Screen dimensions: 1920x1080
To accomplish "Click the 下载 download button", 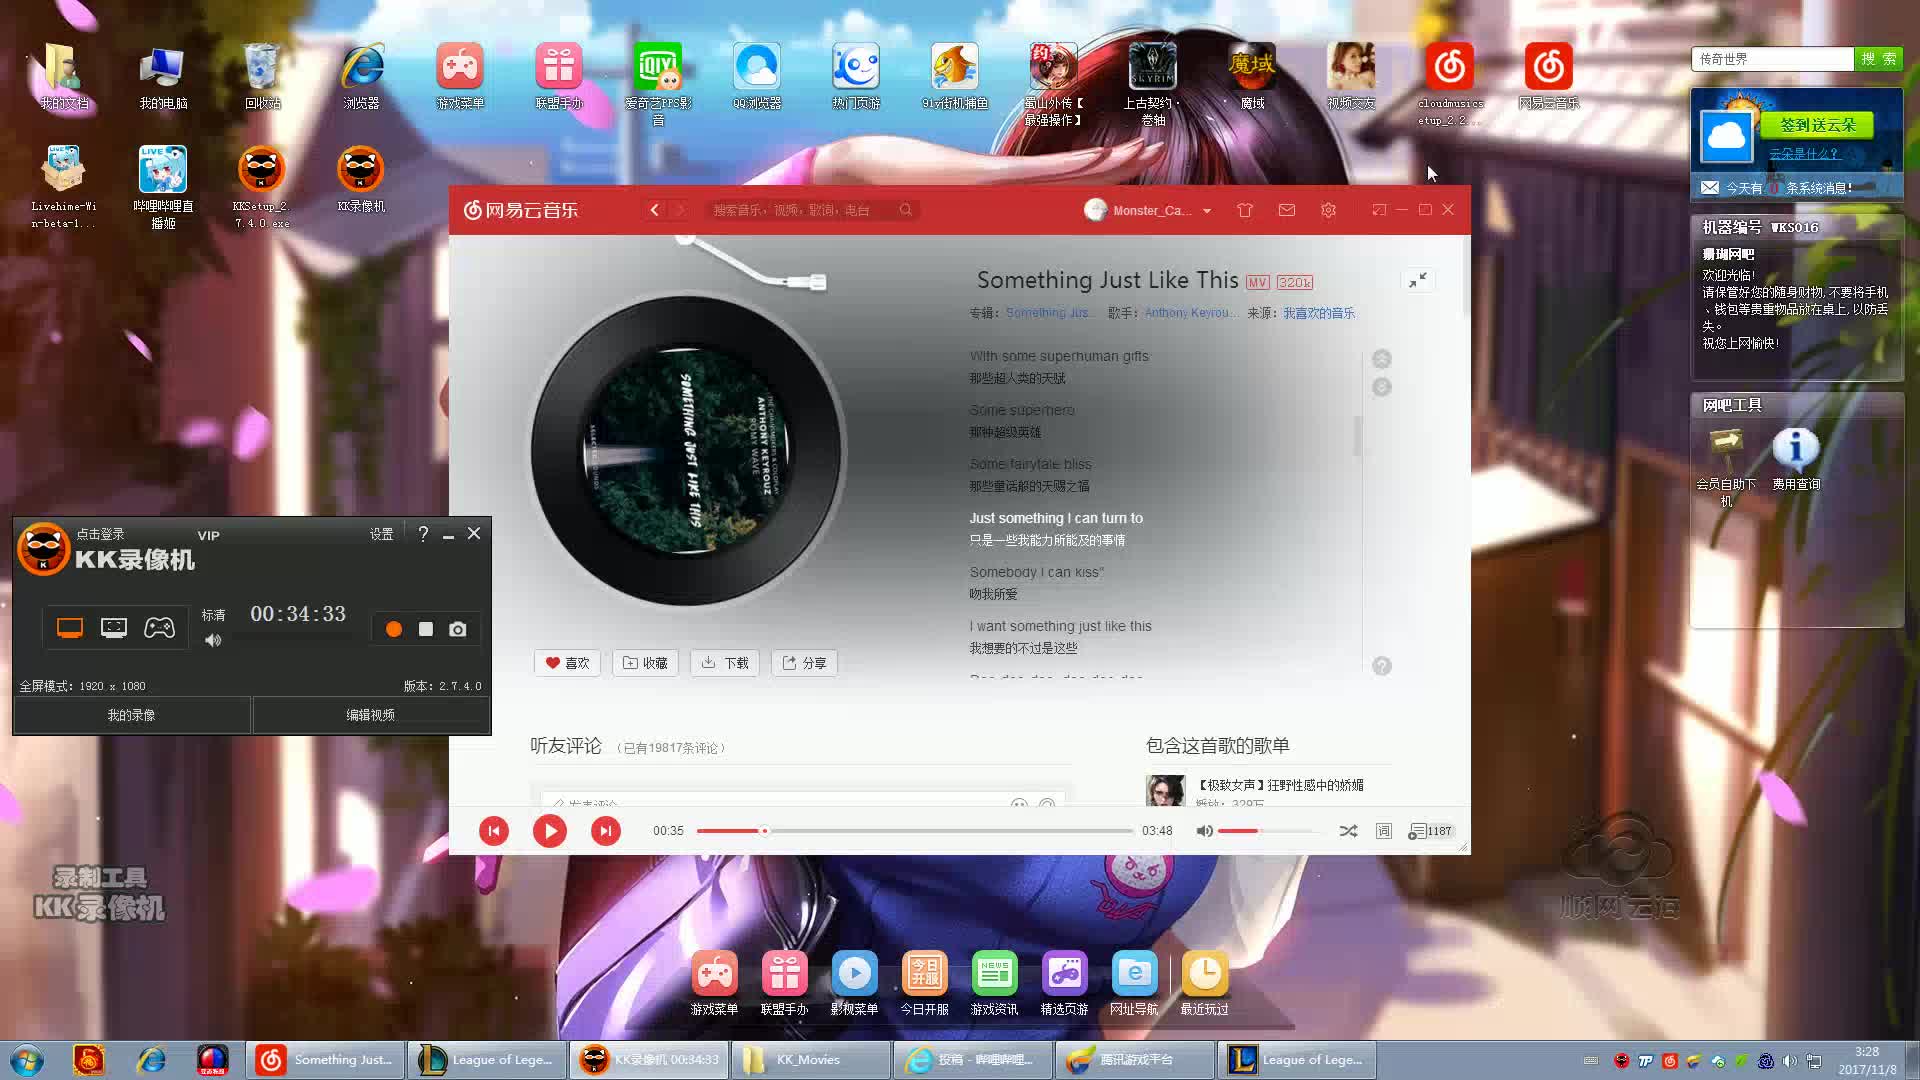I will tap(725, 663).
